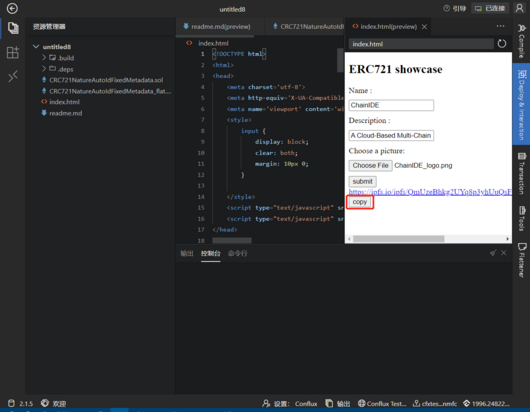Click the back arrow icon at top left

click(x=12, y=8)
